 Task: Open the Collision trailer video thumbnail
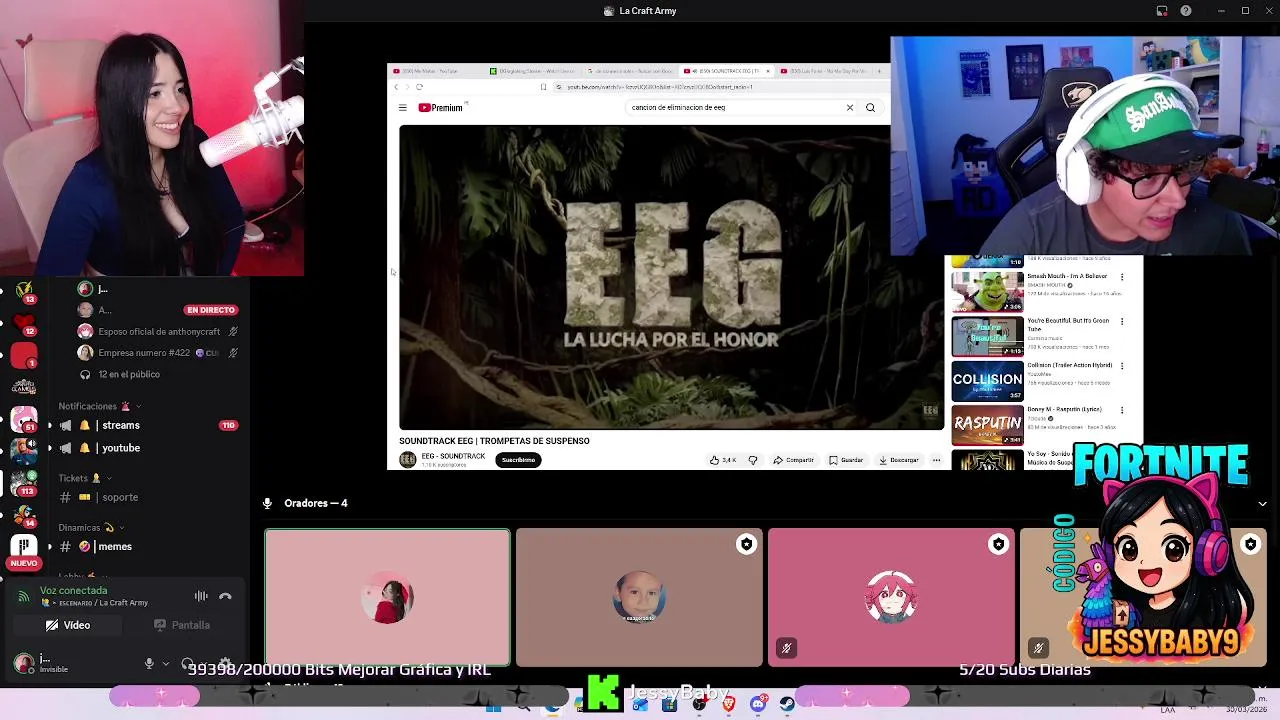pyautogui.click(x=987, y=380)
